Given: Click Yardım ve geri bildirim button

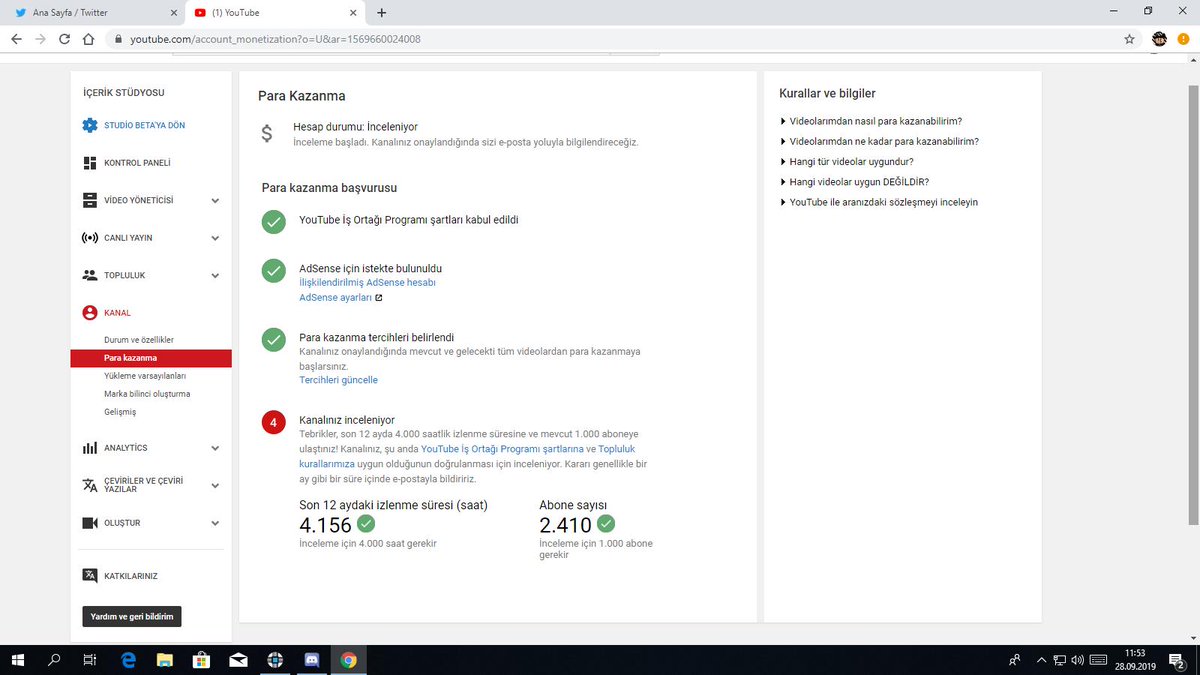Looking at the screenshot, I should (x=132, y=617).
